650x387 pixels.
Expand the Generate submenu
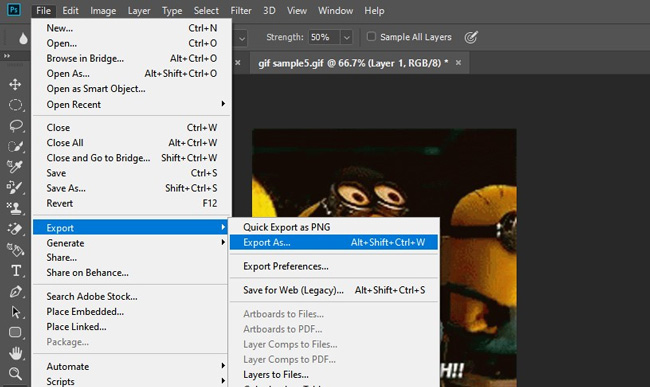tap(131, 243)
